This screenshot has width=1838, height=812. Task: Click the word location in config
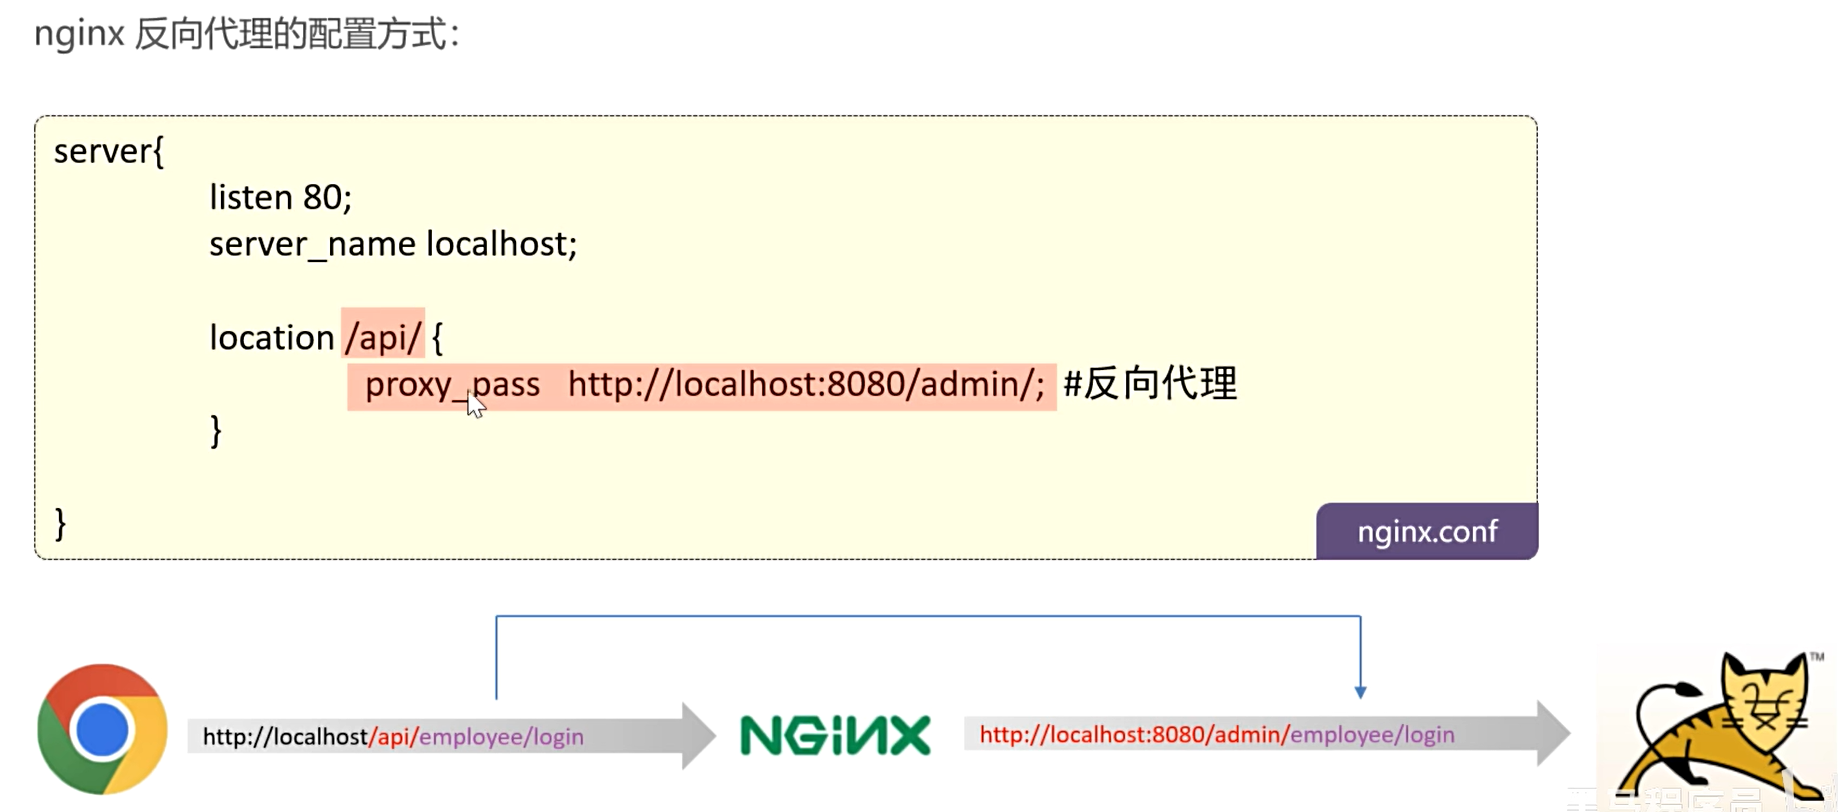point(272,338)
